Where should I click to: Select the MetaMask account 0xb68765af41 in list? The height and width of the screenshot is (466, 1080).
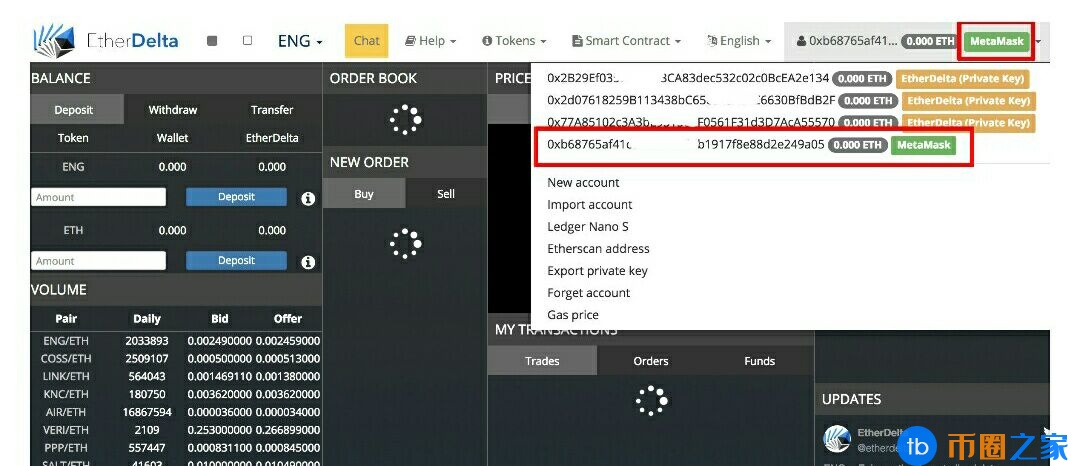[685, 145]
